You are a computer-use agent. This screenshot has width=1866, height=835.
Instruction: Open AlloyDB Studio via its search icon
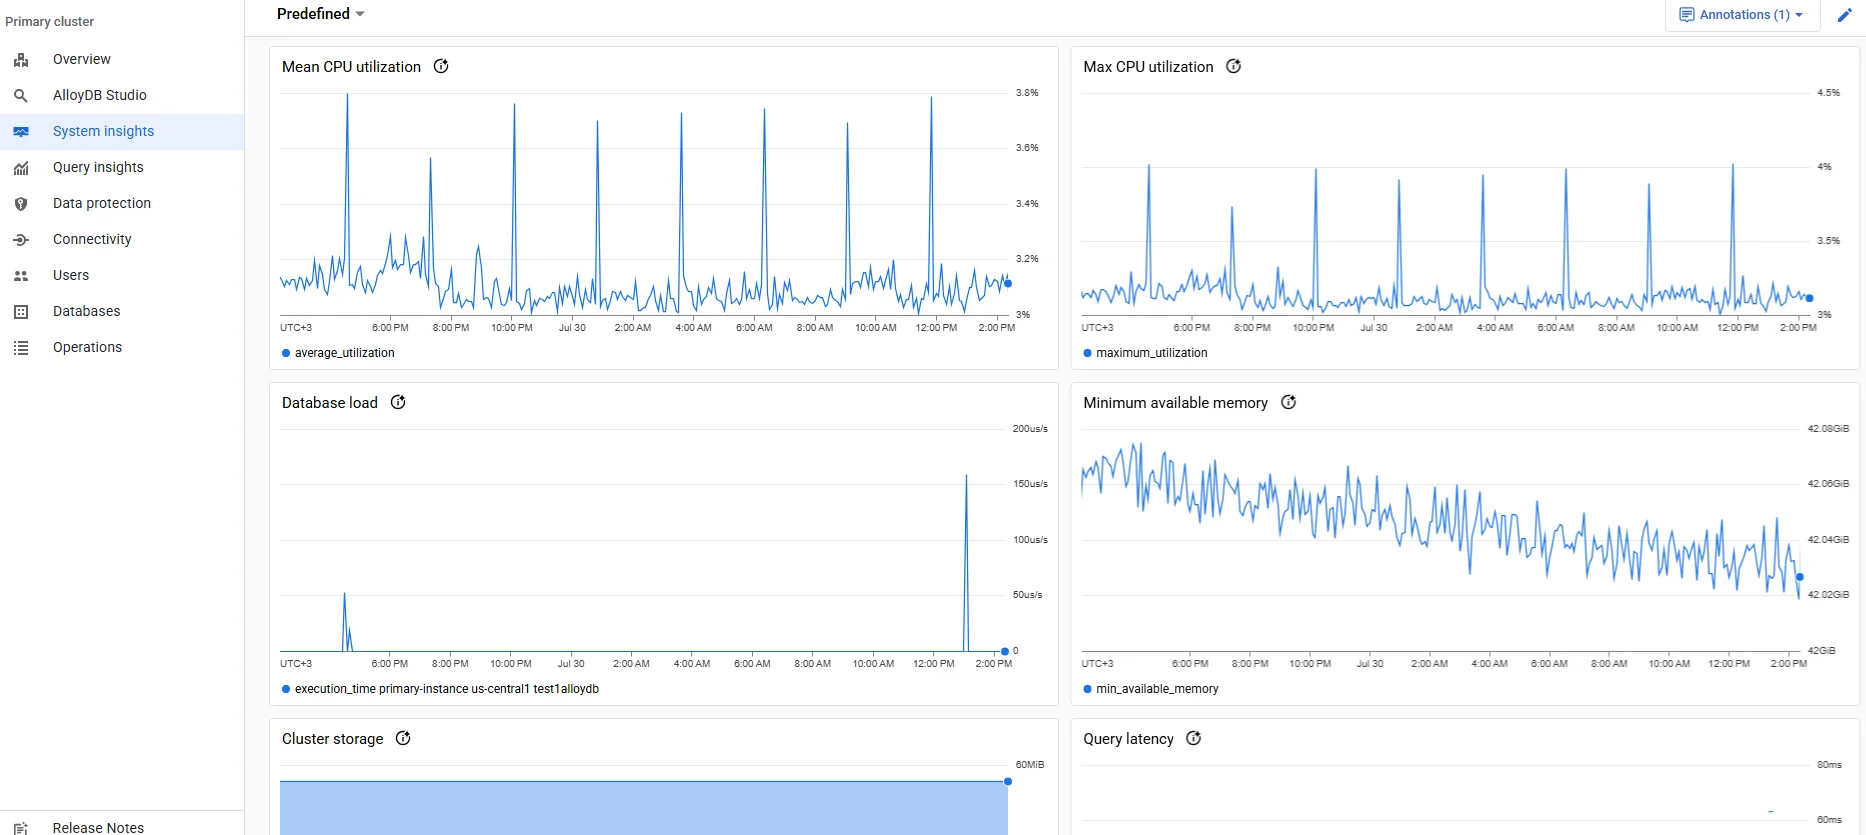21,96
